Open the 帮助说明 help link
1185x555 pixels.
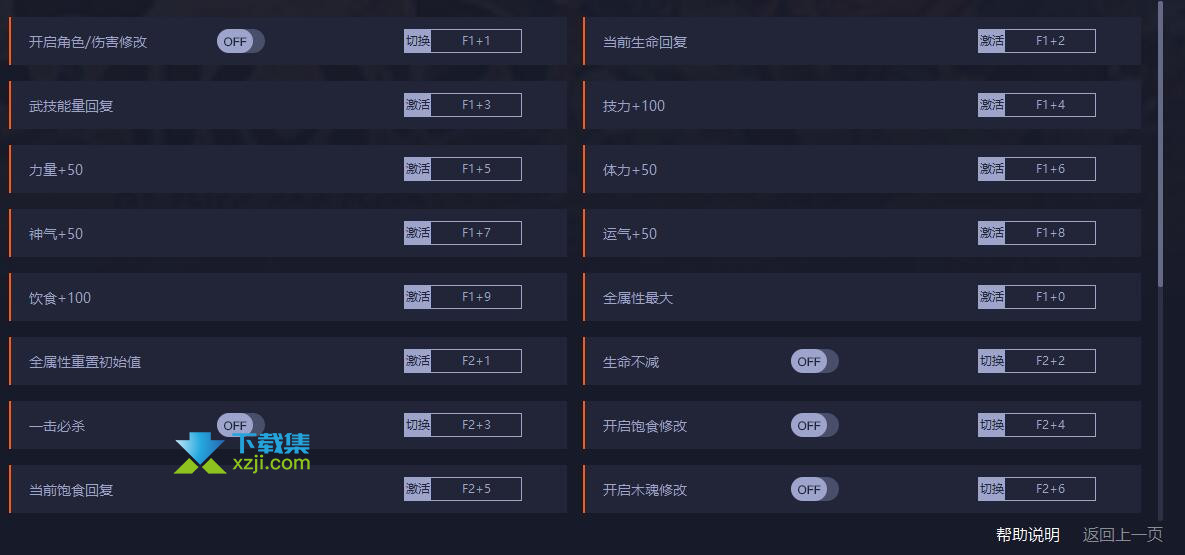(1028, 535)
